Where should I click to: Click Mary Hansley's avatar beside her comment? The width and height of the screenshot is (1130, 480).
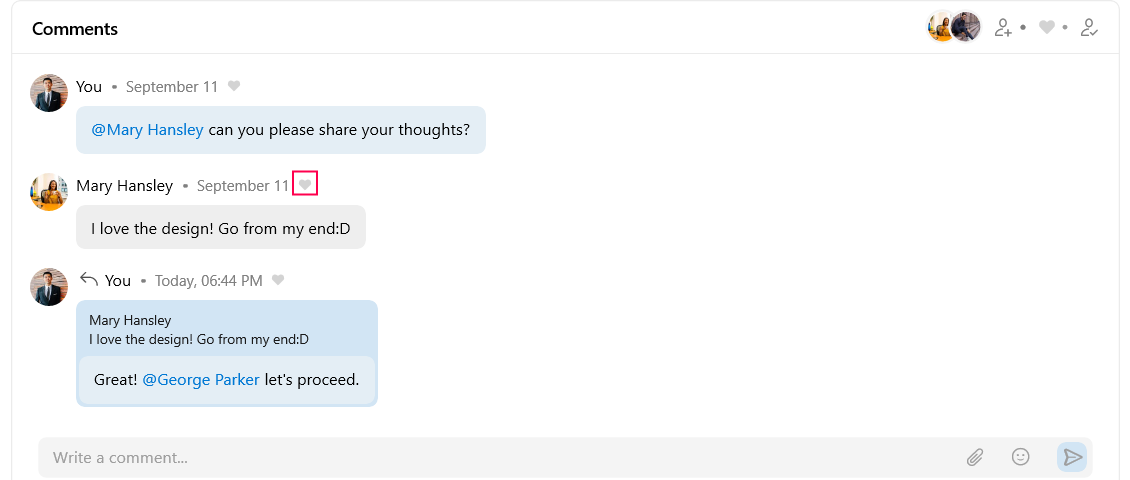[49, 191]
